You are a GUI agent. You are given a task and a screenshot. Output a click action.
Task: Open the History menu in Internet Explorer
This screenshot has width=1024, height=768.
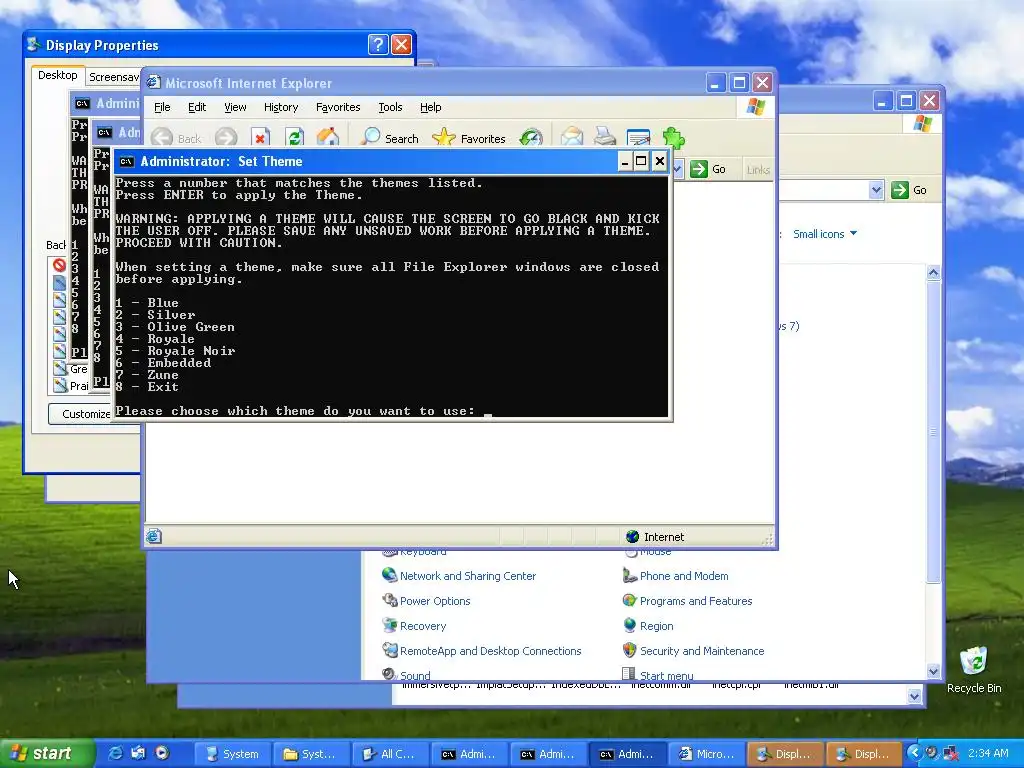coord(281,107)
